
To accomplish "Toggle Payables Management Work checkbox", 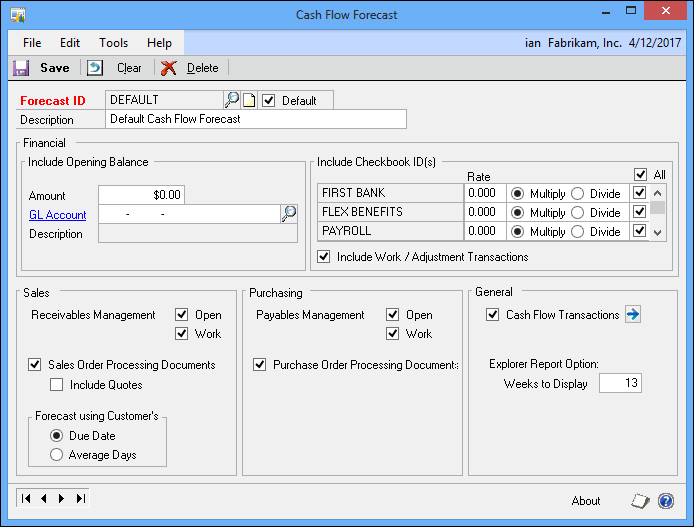I will pyautogui.click(x=393, y=334).
